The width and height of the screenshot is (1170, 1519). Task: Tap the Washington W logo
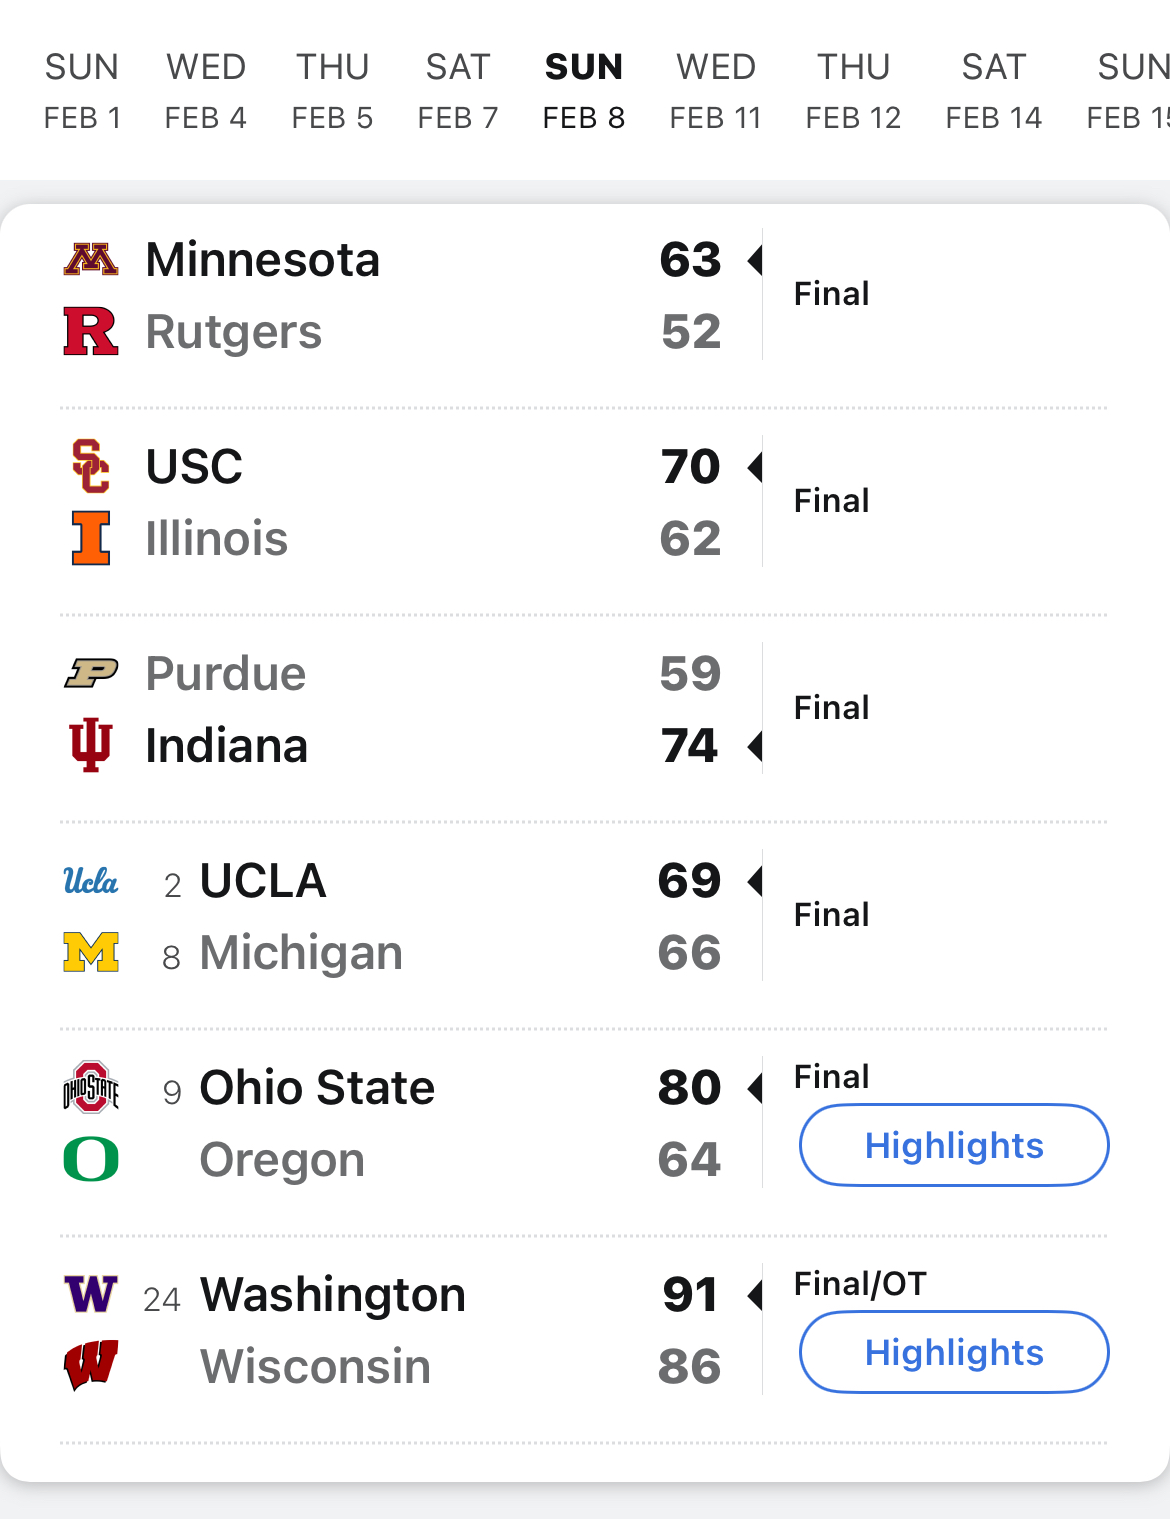[x=91, y=1294]
